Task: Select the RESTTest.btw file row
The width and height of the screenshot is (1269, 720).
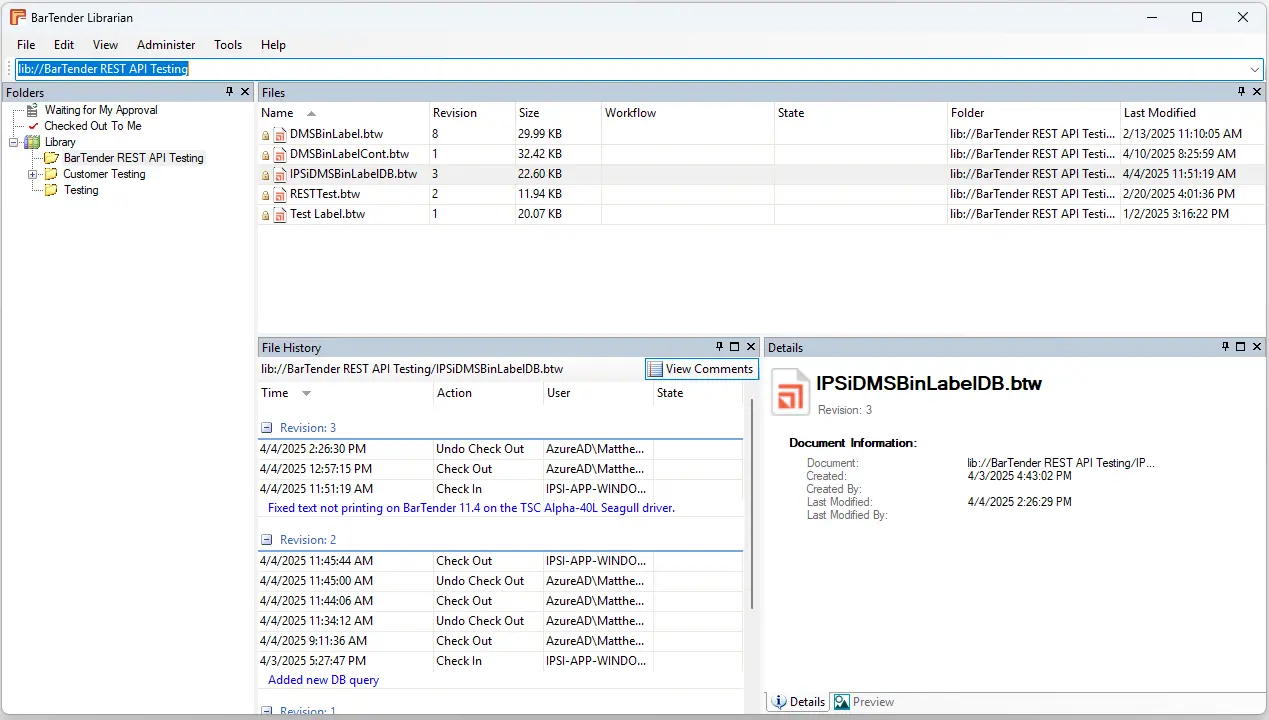Action: (x=761, y=194)
